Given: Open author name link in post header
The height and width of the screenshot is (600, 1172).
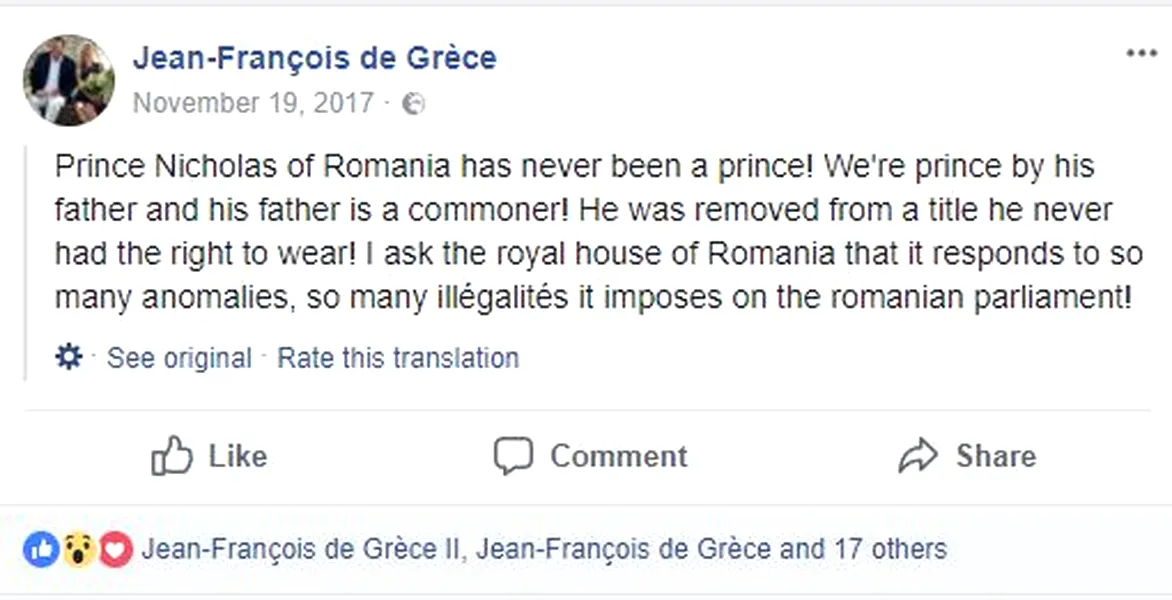Looking at the screenshot, I should pos(314,58).
